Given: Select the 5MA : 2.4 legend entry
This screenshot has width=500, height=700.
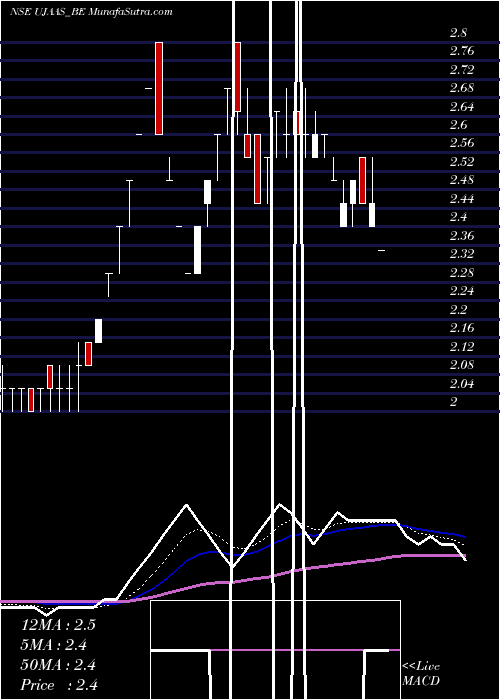Looking at the screenshot, I should tap(54, 645).
